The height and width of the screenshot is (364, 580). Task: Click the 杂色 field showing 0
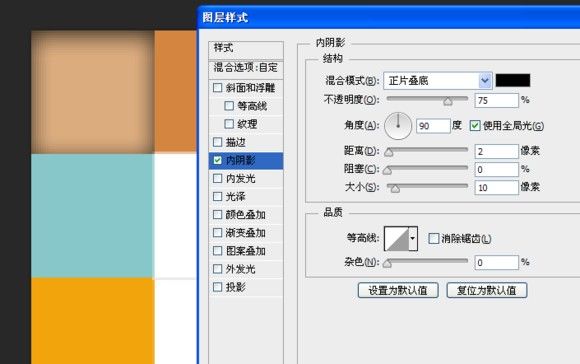(x=496, y=263)
